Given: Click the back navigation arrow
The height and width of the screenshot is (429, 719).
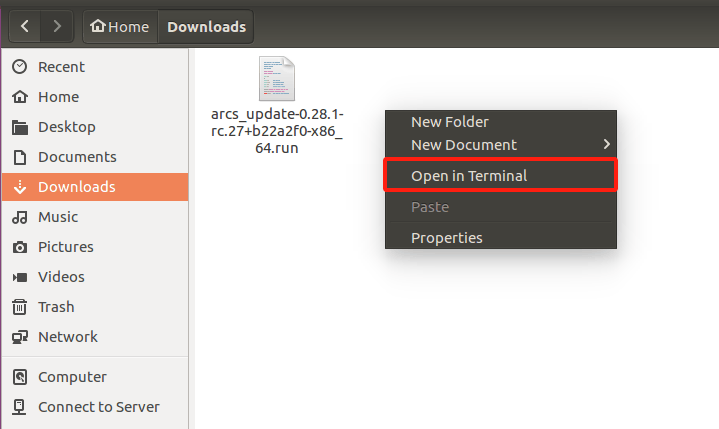Looking at the screenshot, I should click(x=25, y=27).
